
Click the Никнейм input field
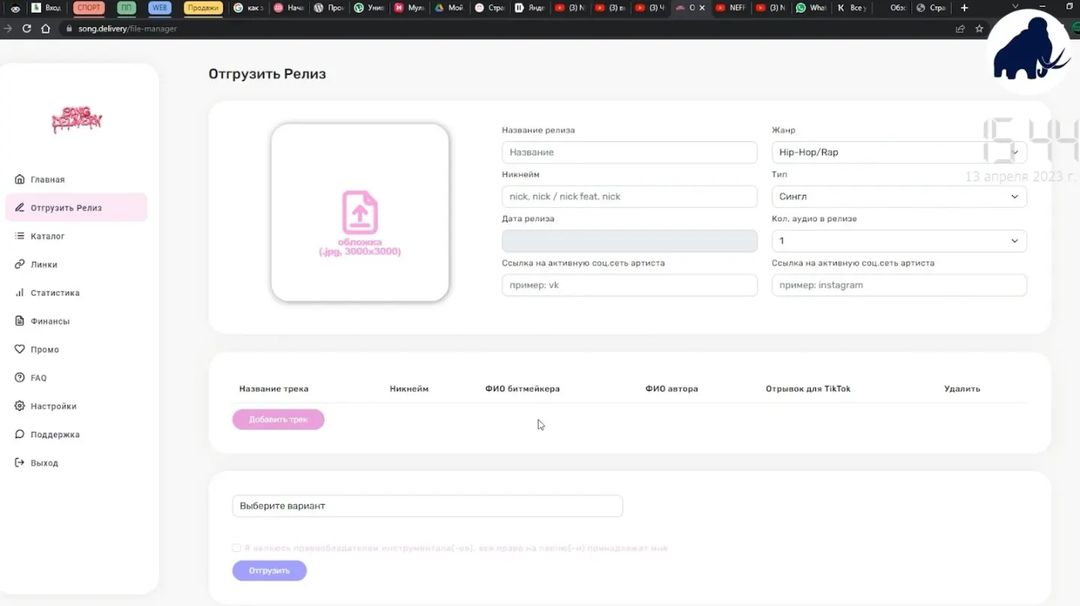coord(630,196)
